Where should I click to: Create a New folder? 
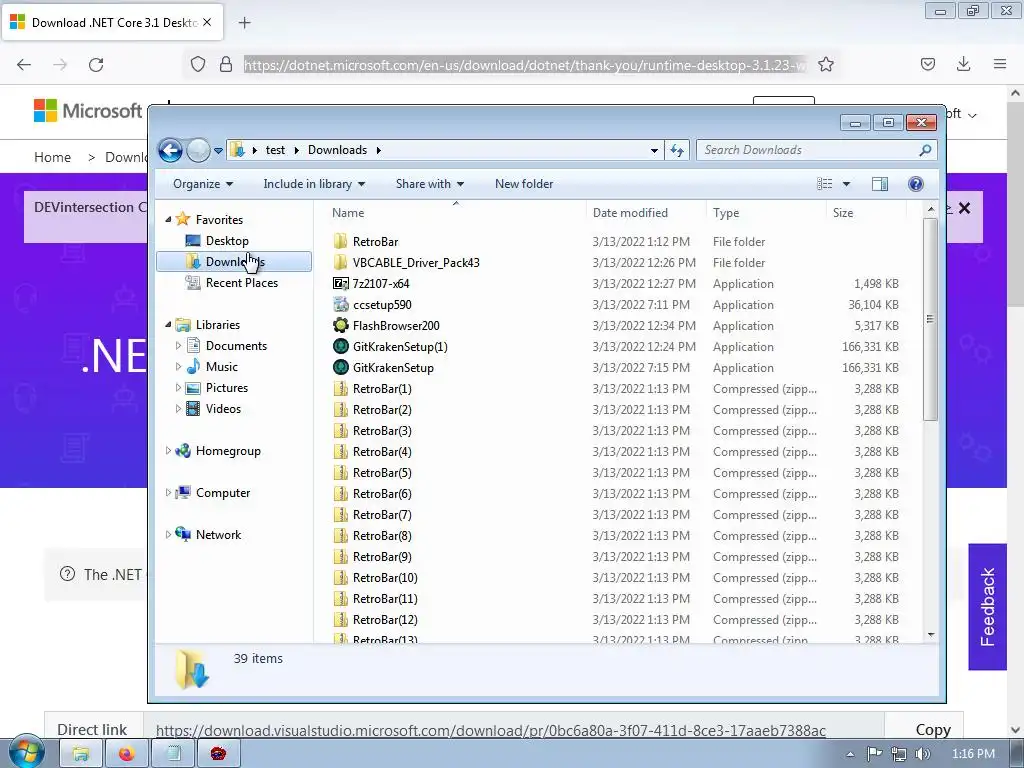pyautogui.click(x=524, y=184)
